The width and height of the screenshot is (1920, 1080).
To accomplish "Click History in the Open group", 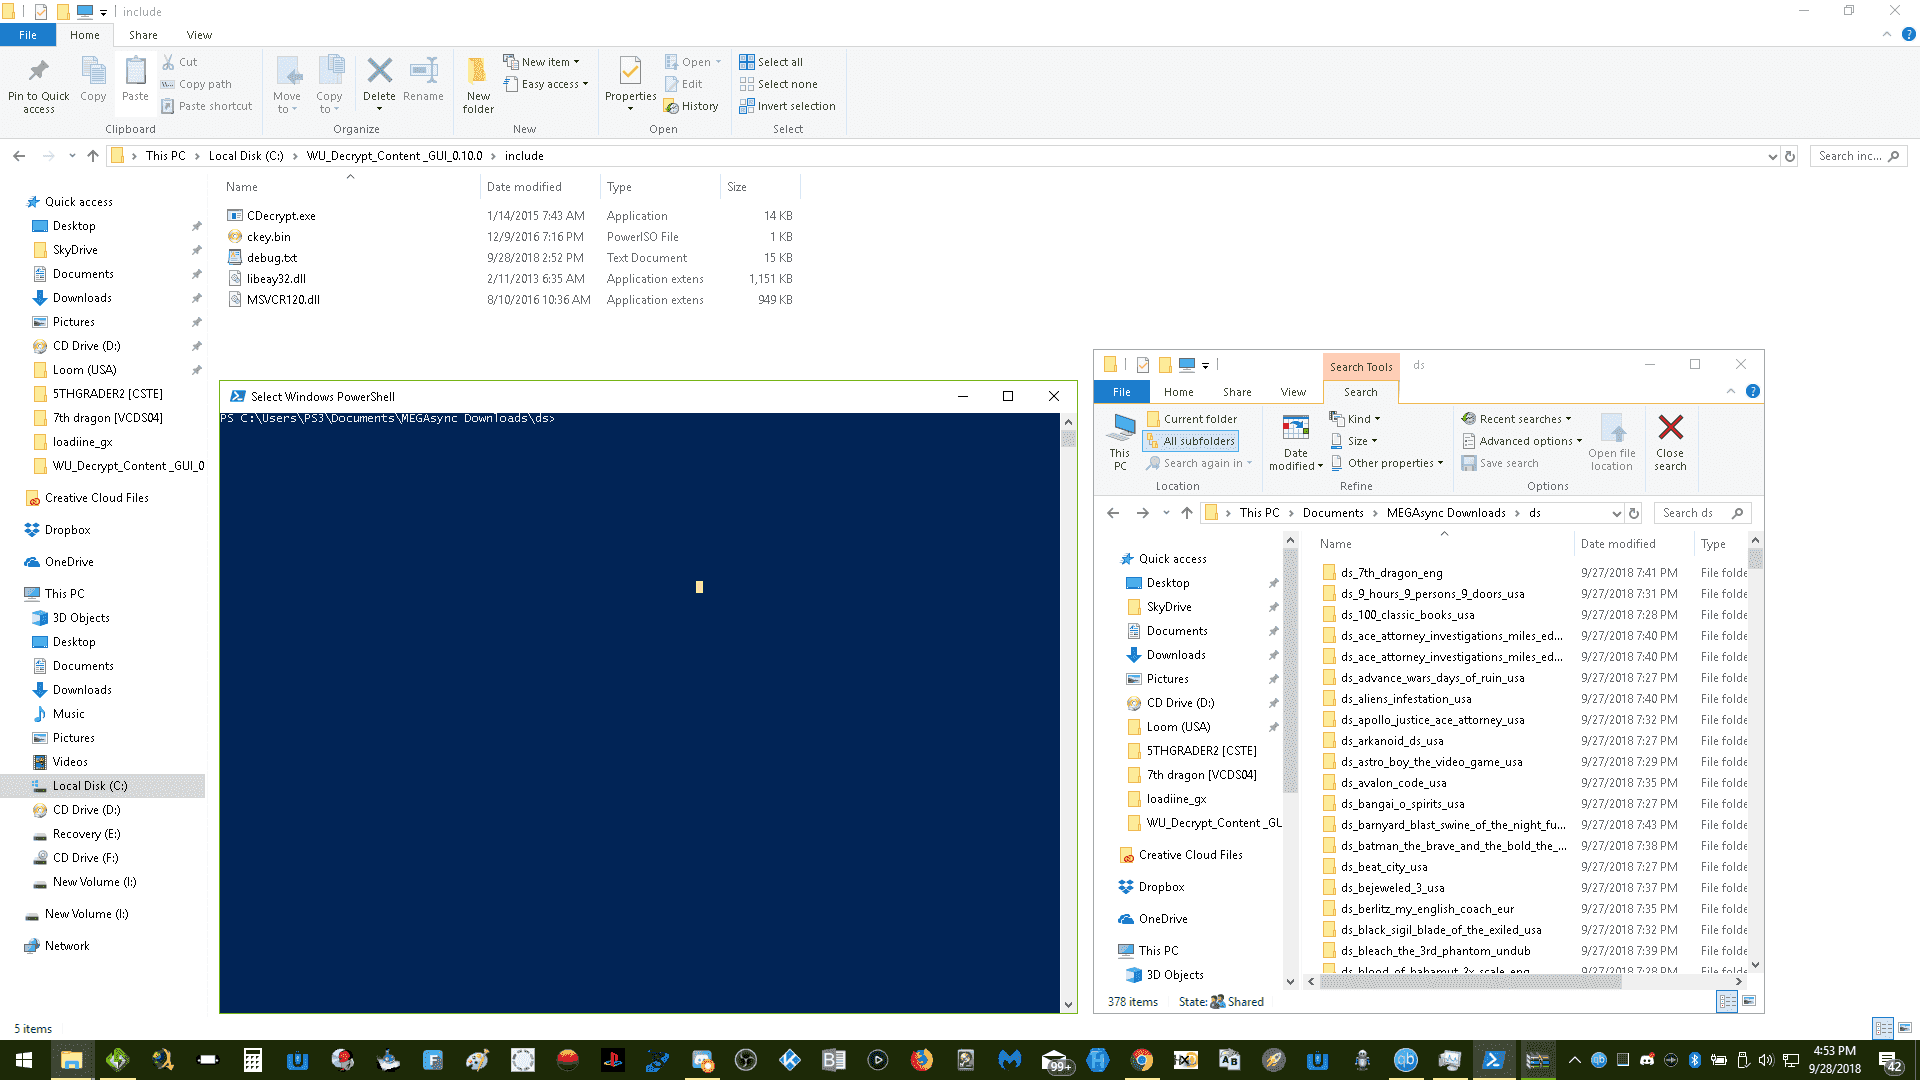I will [x=691, y=106].
